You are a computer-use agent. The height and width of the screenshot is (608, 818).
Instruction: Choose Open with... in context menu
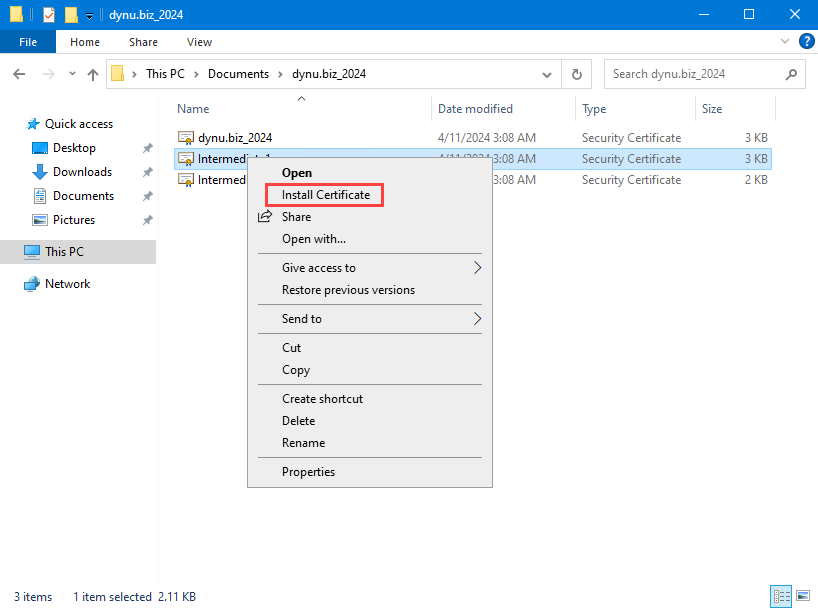pyautogui.click(x=314, y=239)
